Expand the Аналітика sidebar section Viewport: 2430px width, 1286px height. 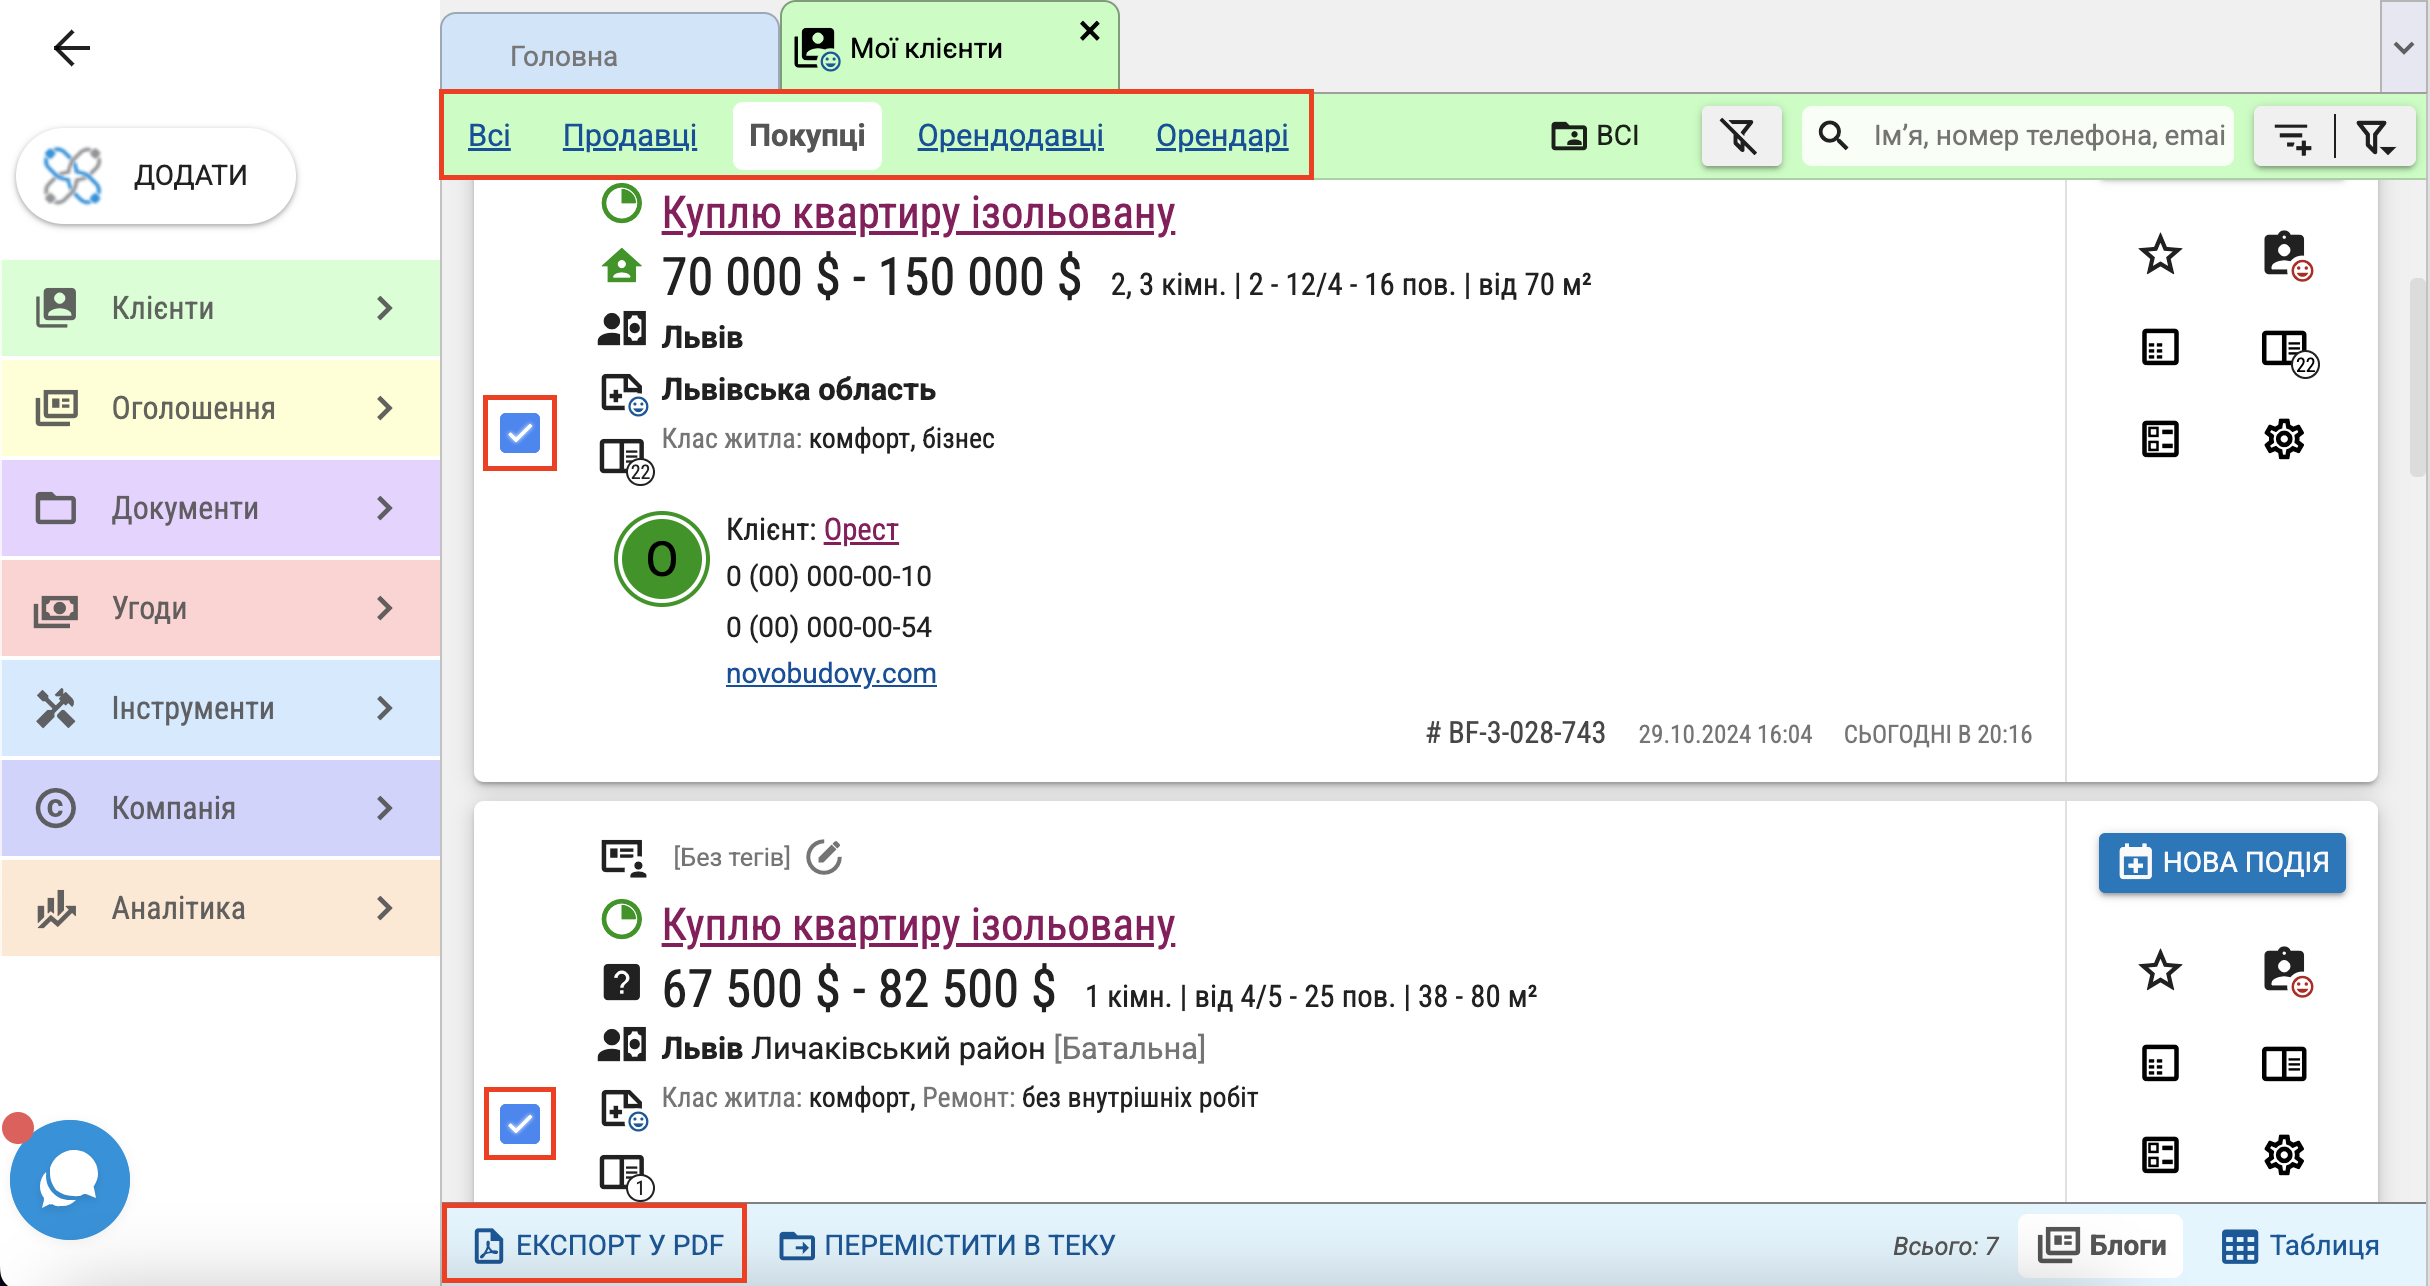point(220,908)
